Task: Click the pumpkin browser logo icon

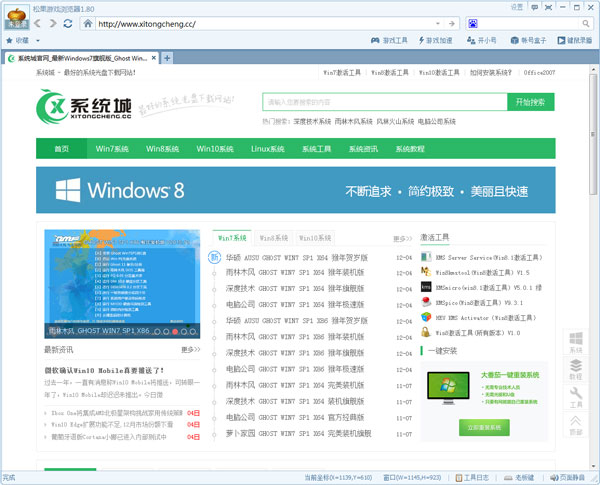Action: point(17,17)
